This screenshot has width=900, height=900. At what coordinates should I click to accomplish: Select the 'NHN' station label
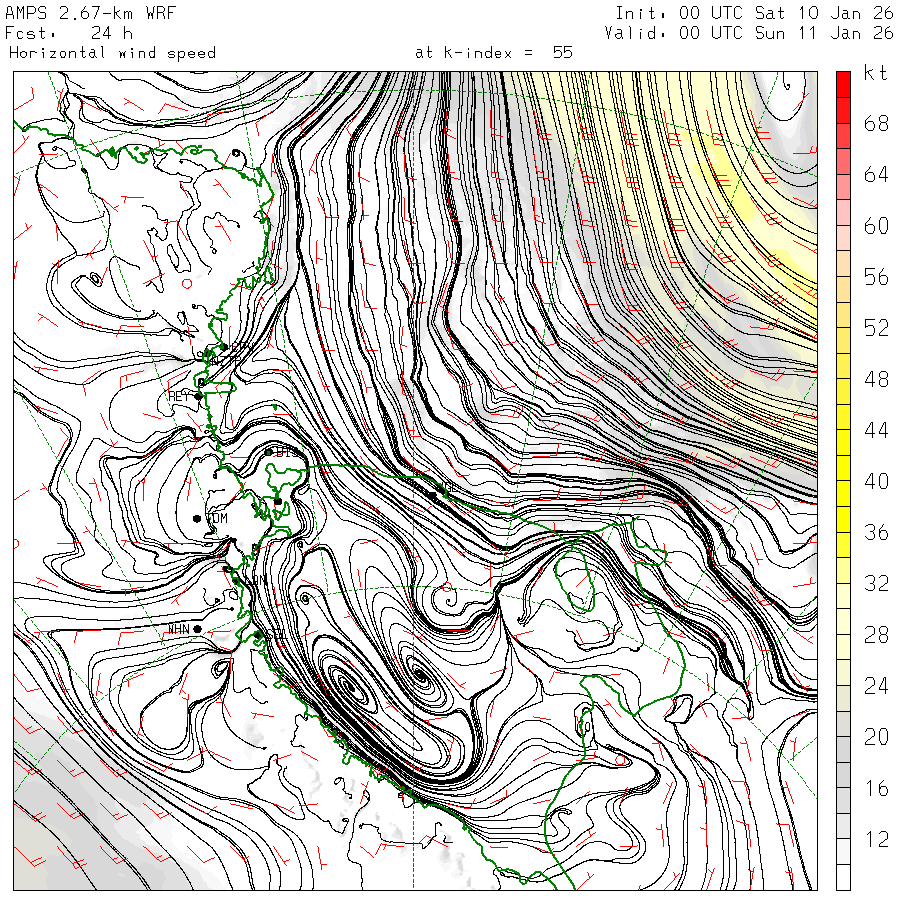pos(179,630)
